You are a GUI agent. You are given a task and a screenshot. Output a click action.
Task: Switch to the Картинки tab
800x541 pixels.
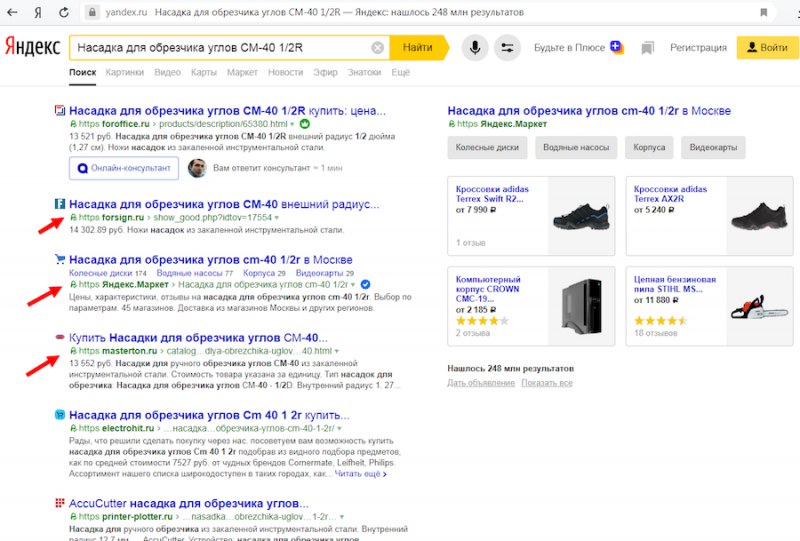124,72
